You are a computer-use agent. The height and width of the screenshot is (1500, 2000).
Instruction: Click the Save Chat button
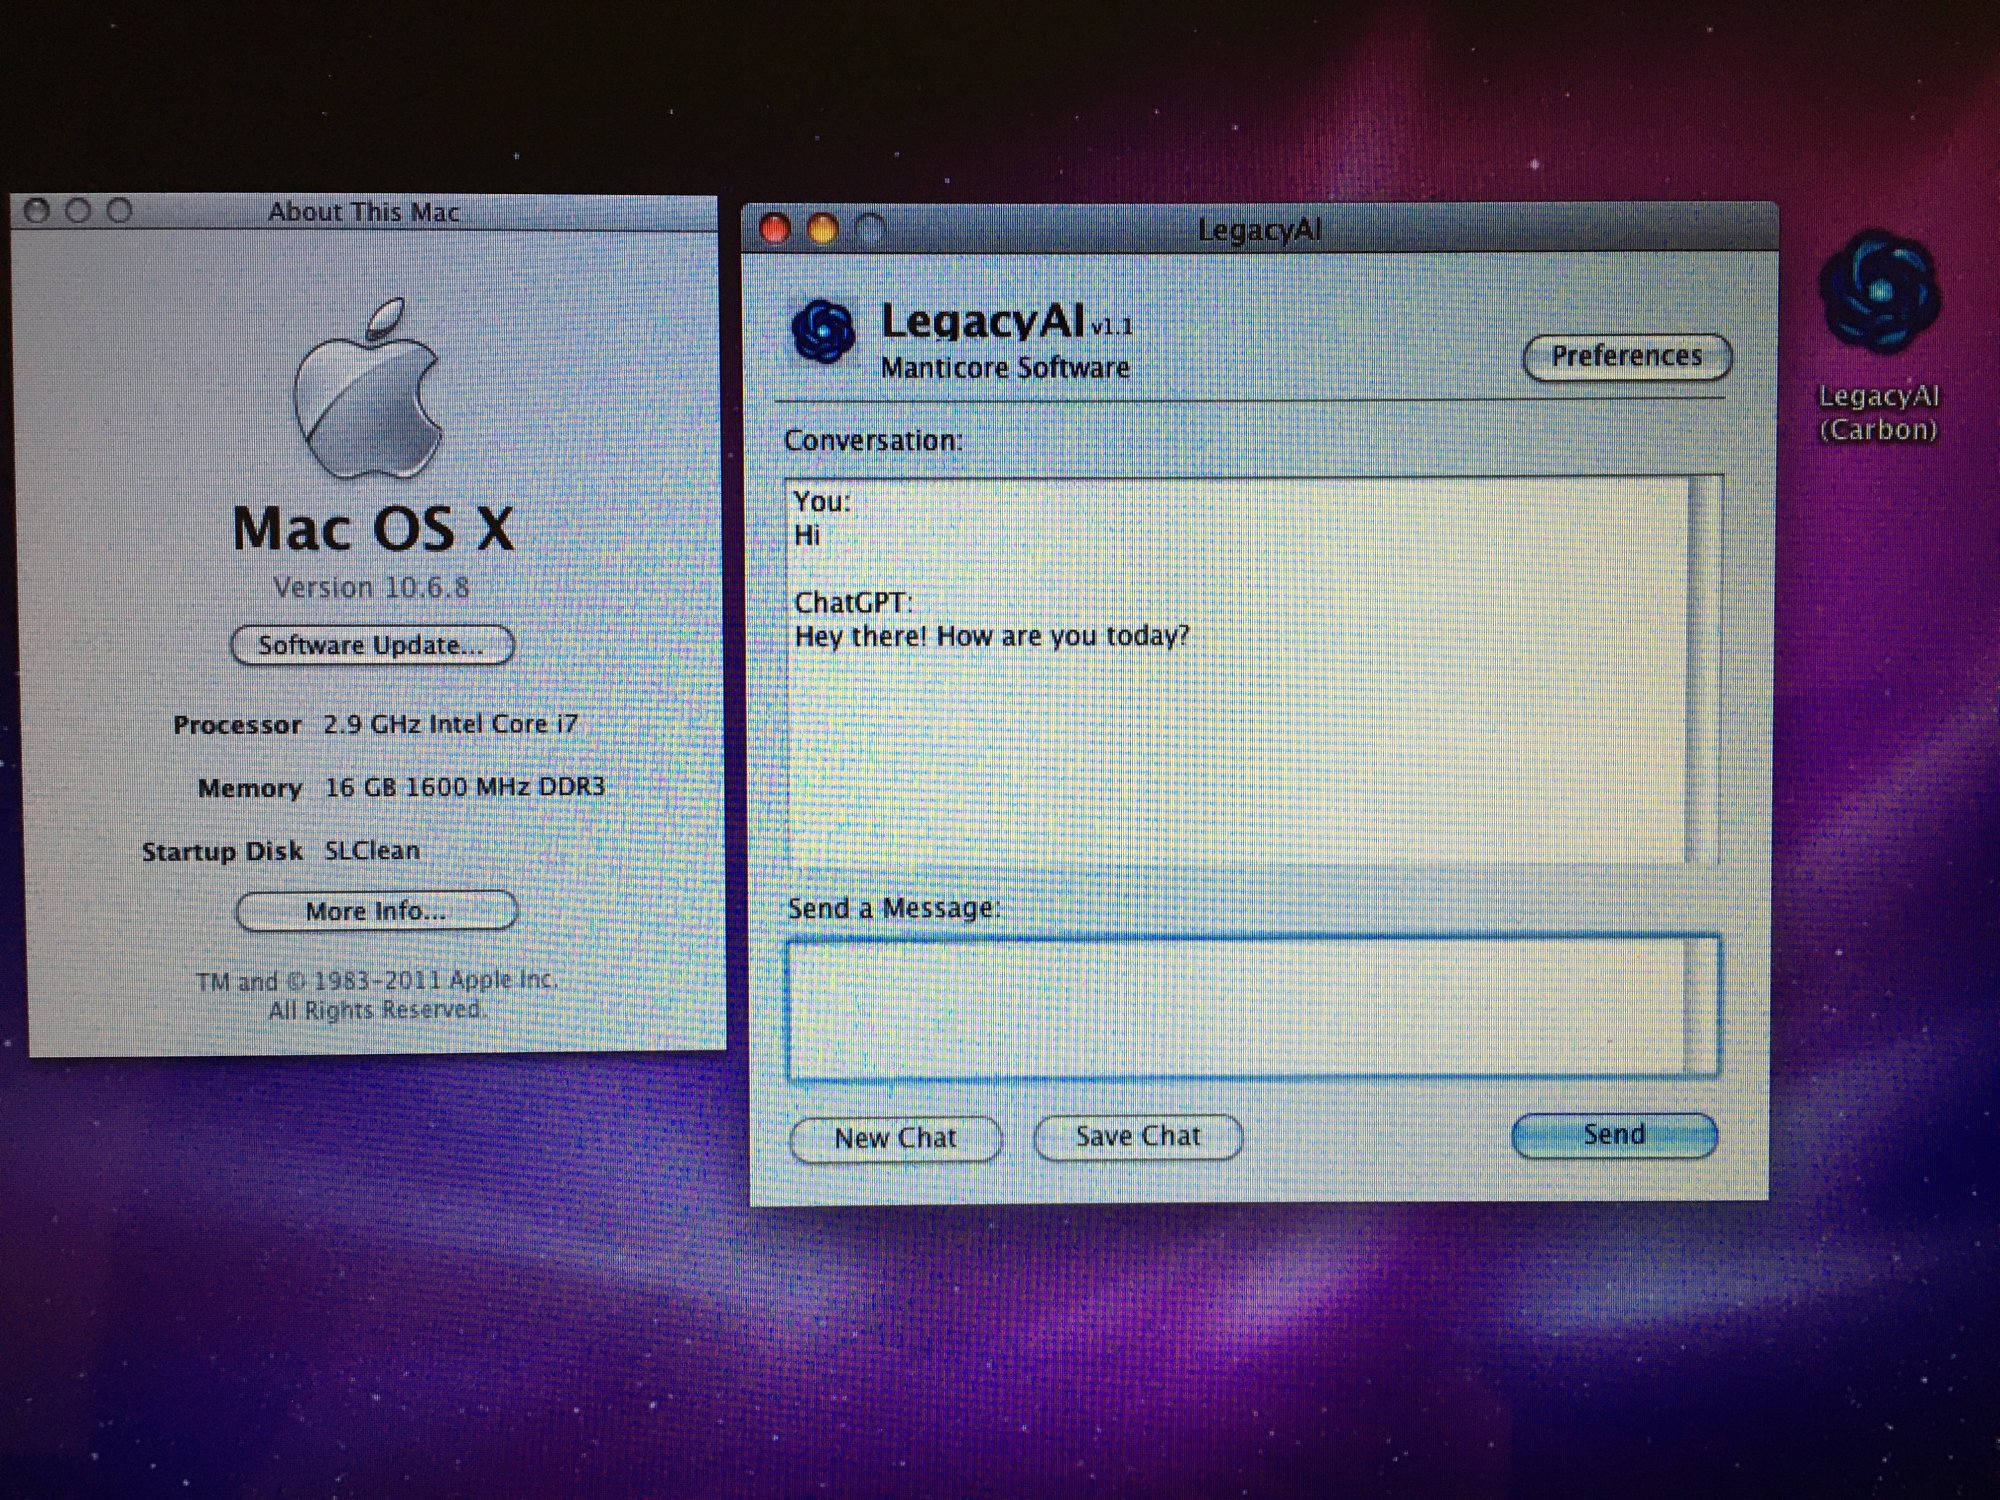(1138, 1137)
